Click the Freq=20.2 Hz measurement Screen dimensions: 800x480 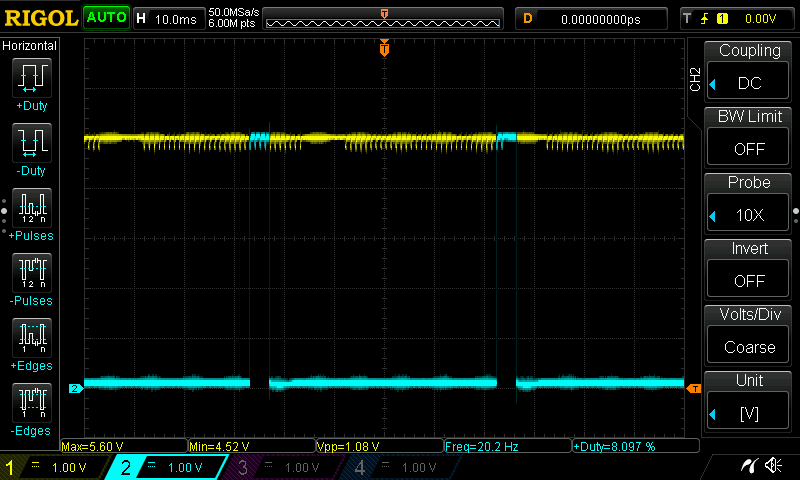(508, 446)
